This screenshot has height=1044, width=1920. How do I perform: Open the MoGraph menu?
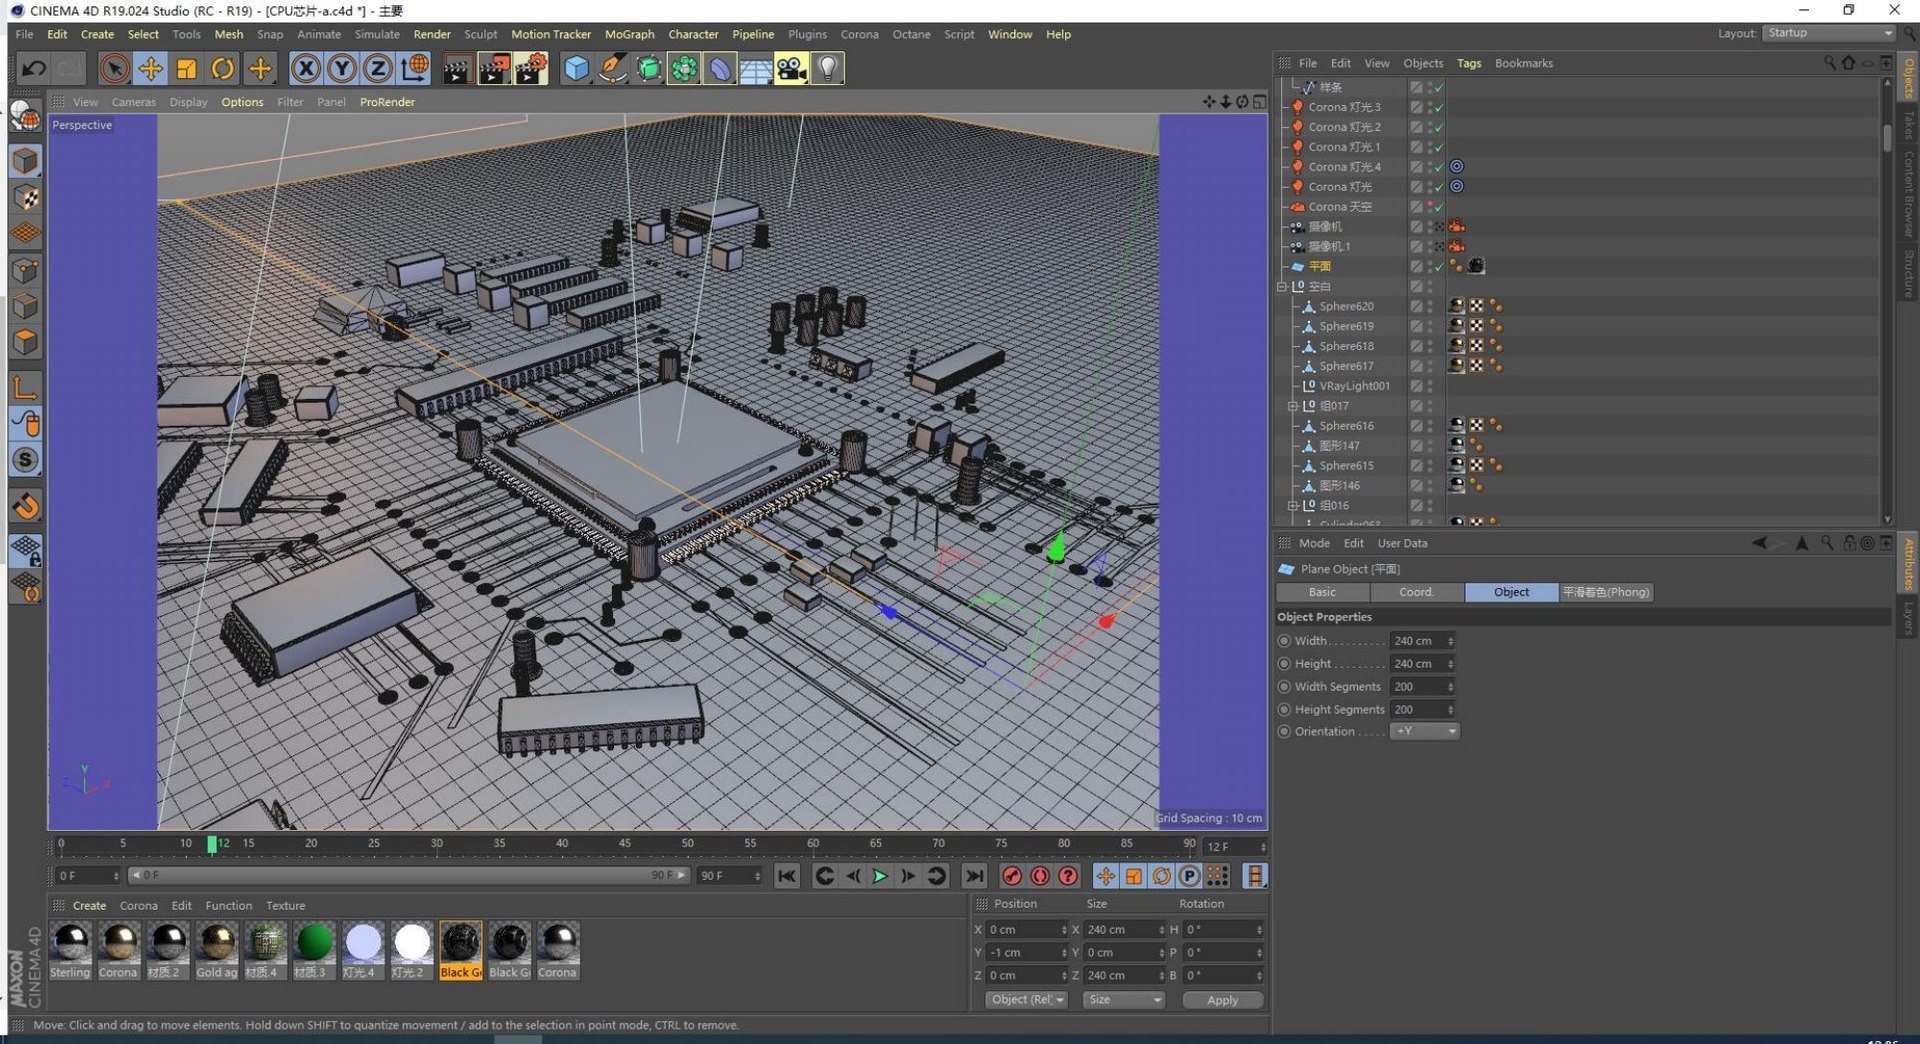(629, 34)
